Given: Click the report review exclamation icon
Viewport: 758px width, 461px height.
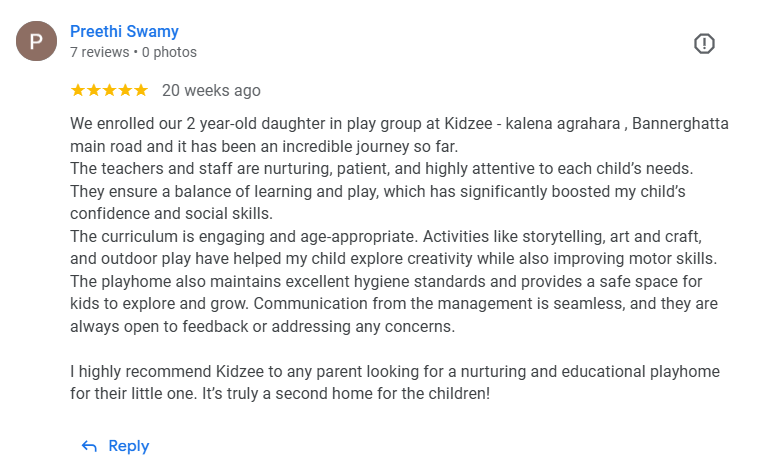Looking at the screenshot, I should tap(704, 43).
